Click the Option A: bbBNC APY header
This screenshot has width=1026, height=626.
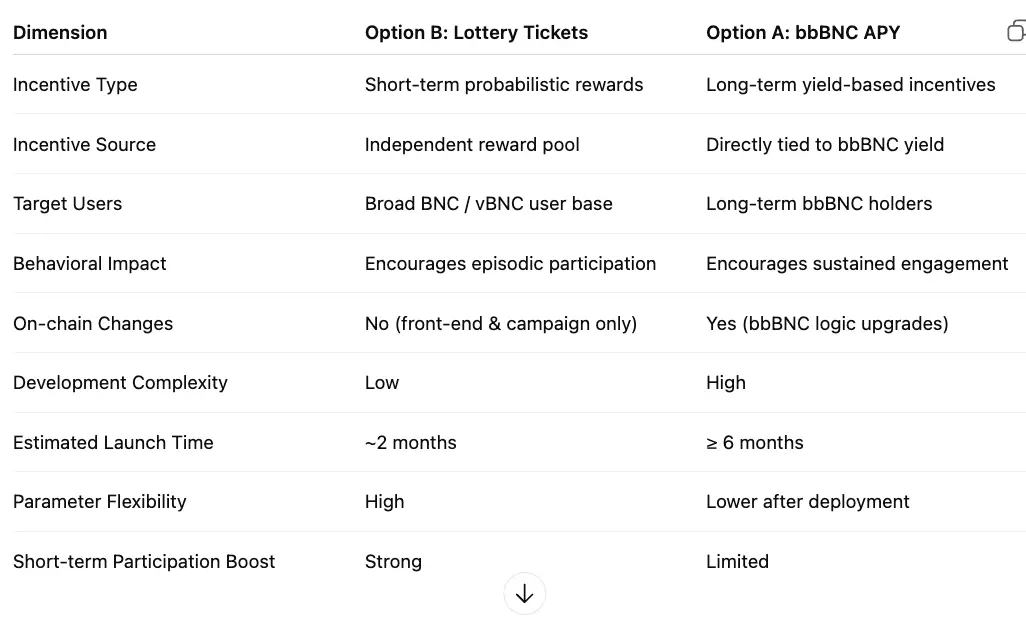click(x=803, y=33)
